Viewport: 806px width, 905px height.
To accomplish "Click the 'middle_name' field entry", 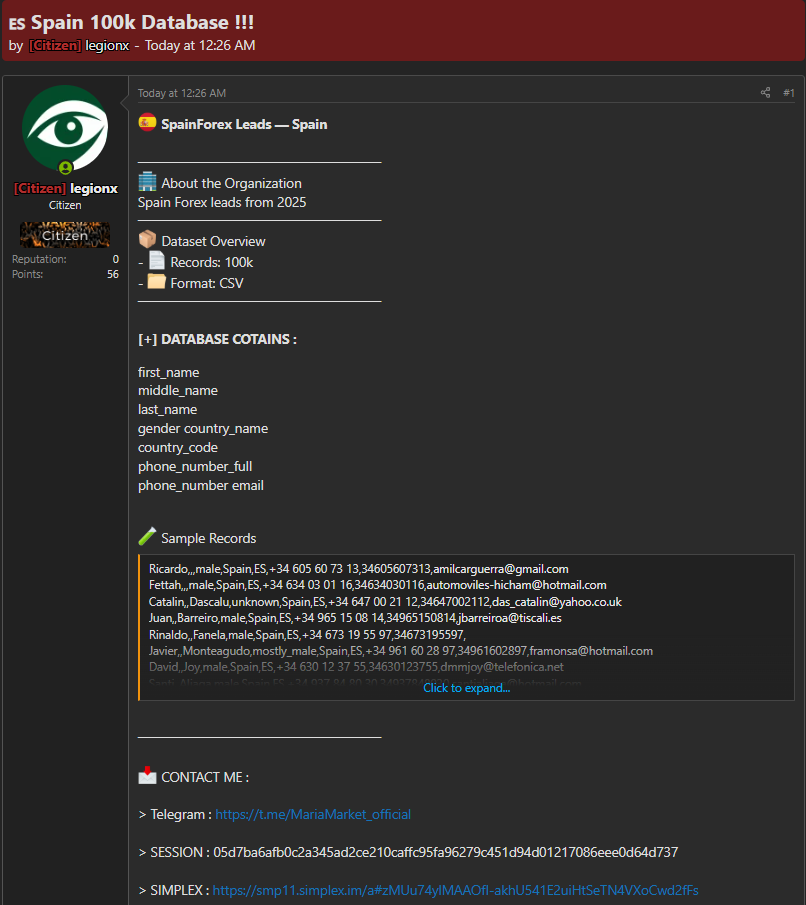I will click(178, 391).
